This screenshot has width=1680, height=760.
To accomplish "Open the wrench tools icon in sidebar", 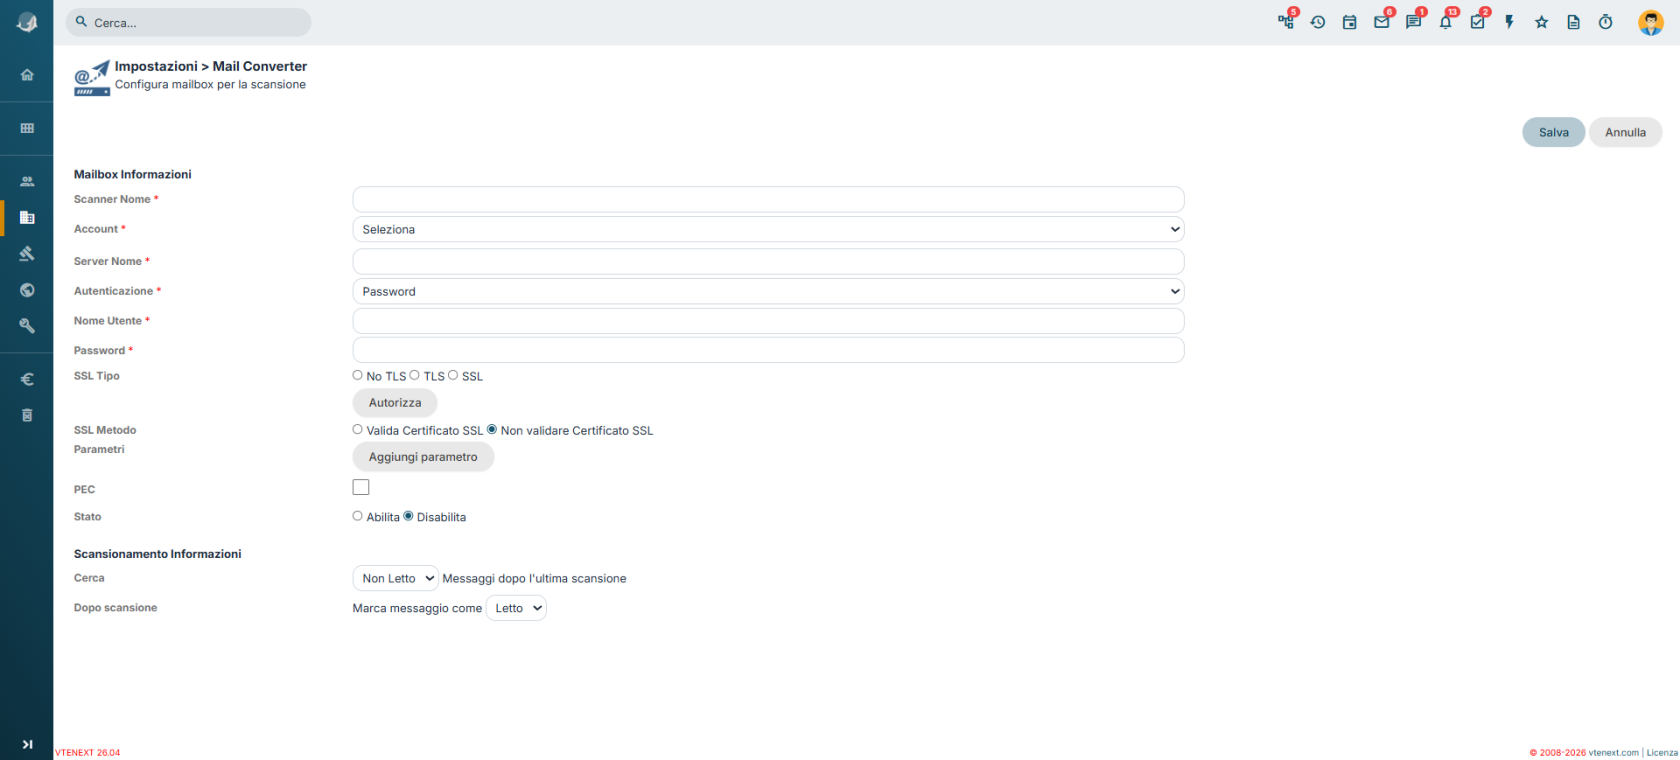I will pyautogui.click(x=27, y=326).
